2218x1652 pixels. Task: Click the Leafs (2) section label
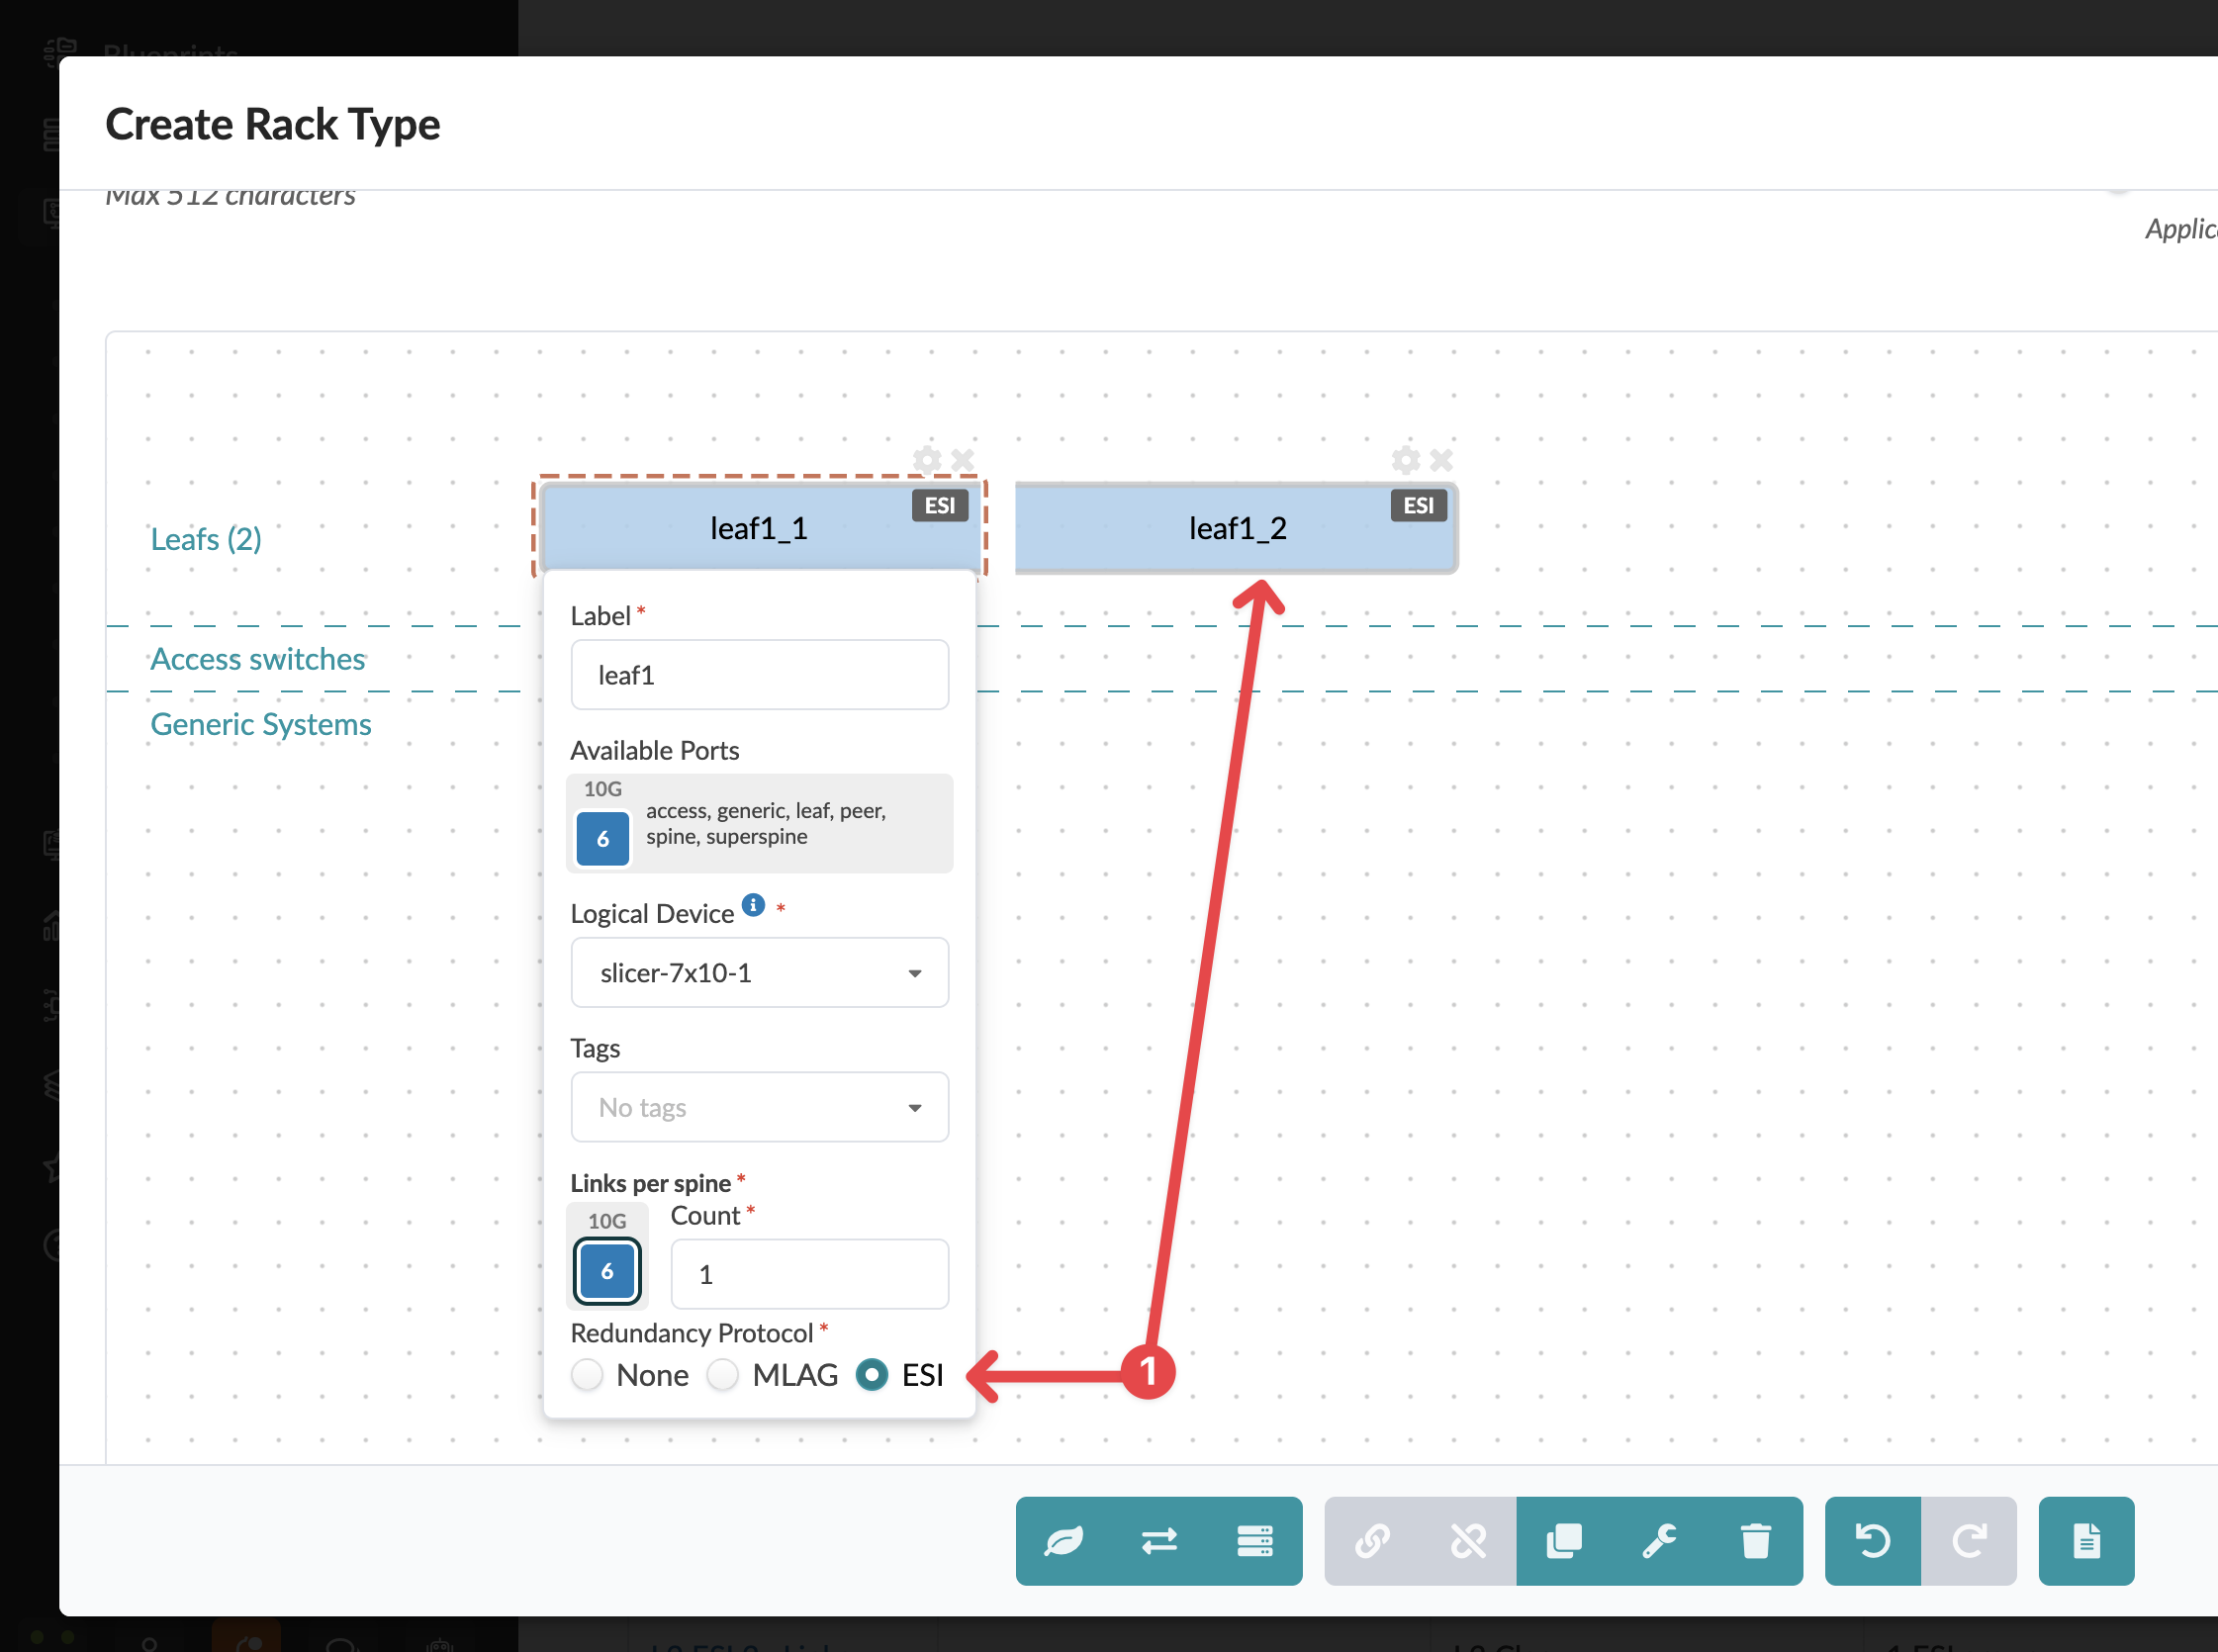(x=206, y=539)
